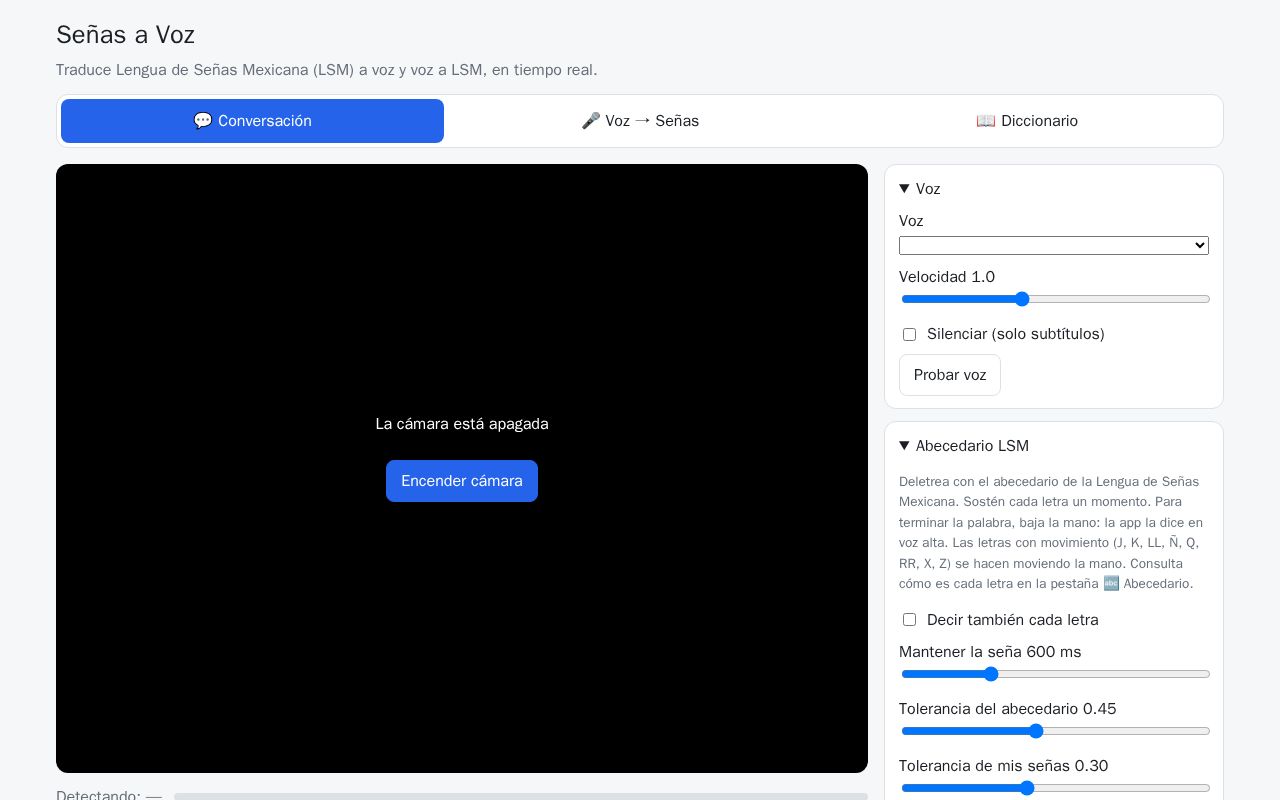The height and width of the screenshot is (800, 1280).
Task: Open the Voz → Señas tab
Action: point(640,121)
